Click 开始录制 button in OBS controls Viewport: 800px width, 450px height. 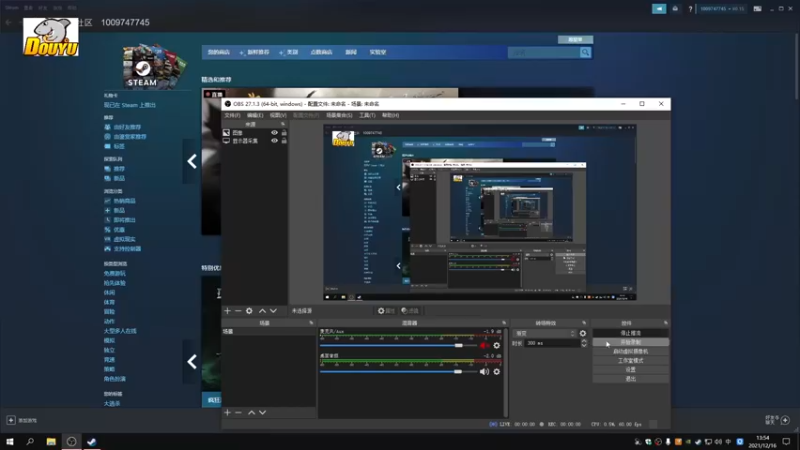tap(631, 342)
